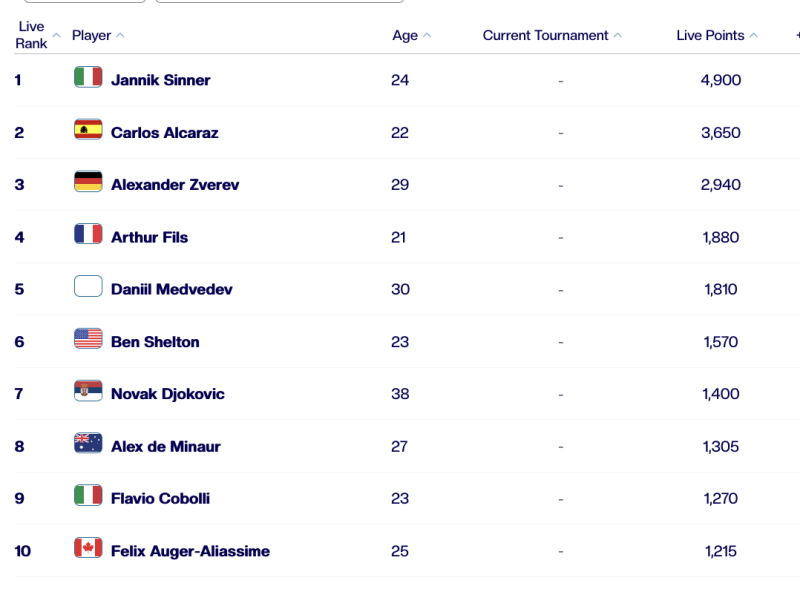This screenshot has height=589, width=800.
Task: Click the Serbian flag beside Novak Djokovic
Action: [88, 391]
